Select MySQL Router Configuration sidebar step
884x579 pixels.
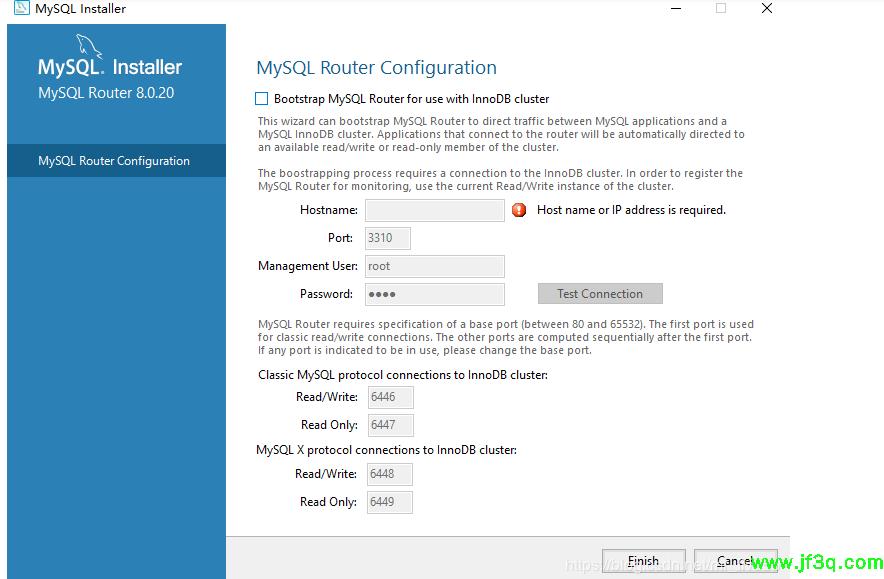[x=114, y=161]
